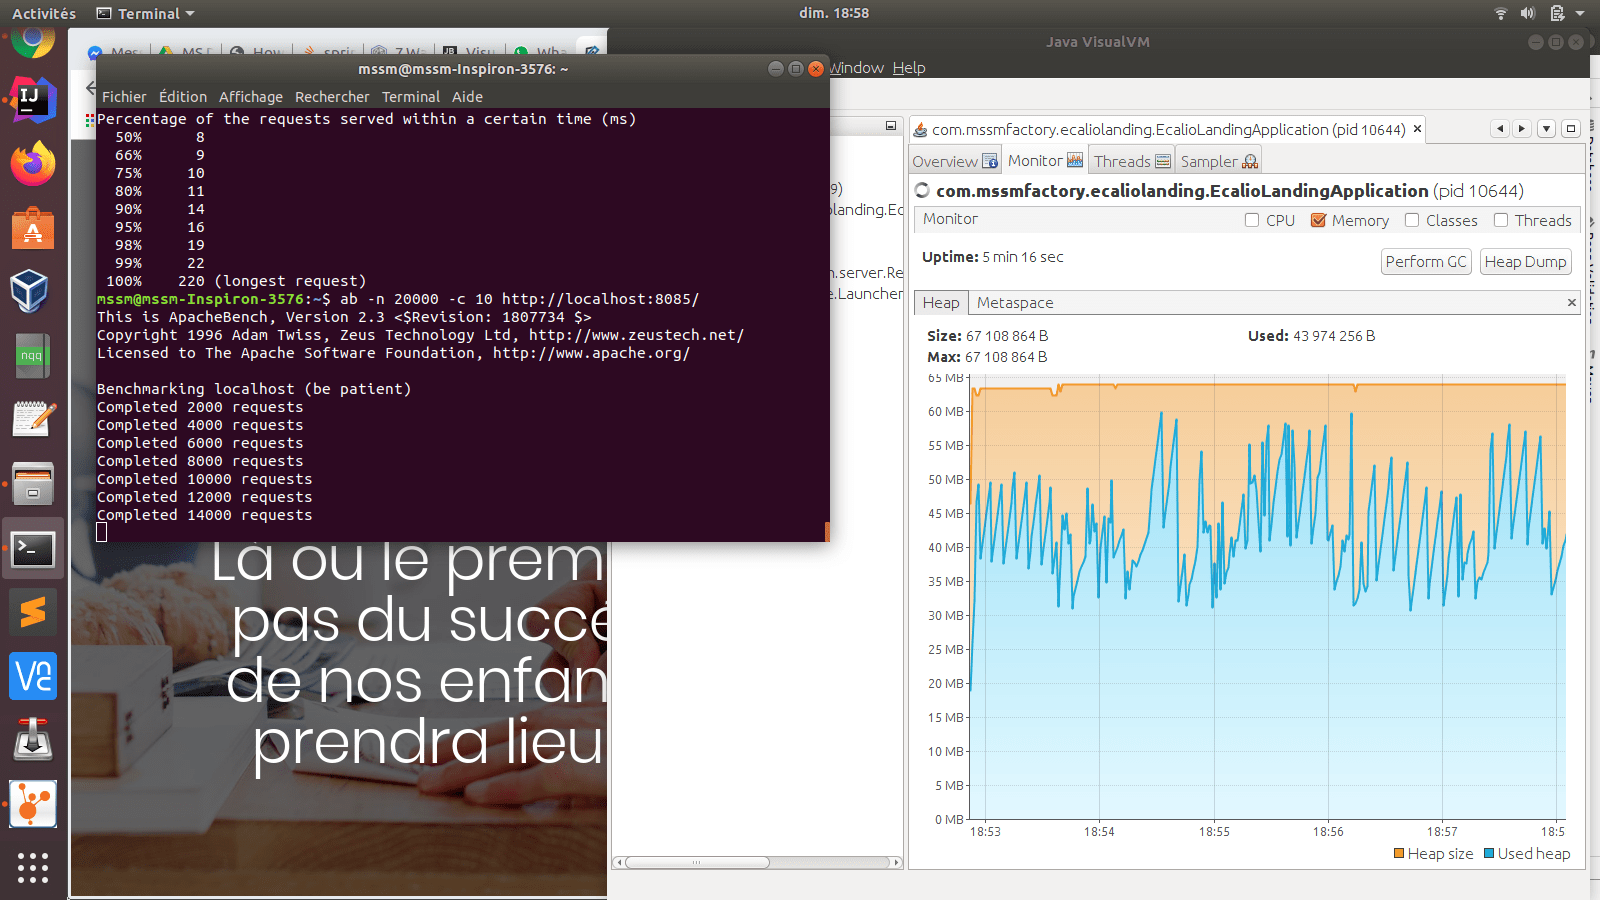
Task: Open the Affichage menu in Terminal
Action: [251, 97]
